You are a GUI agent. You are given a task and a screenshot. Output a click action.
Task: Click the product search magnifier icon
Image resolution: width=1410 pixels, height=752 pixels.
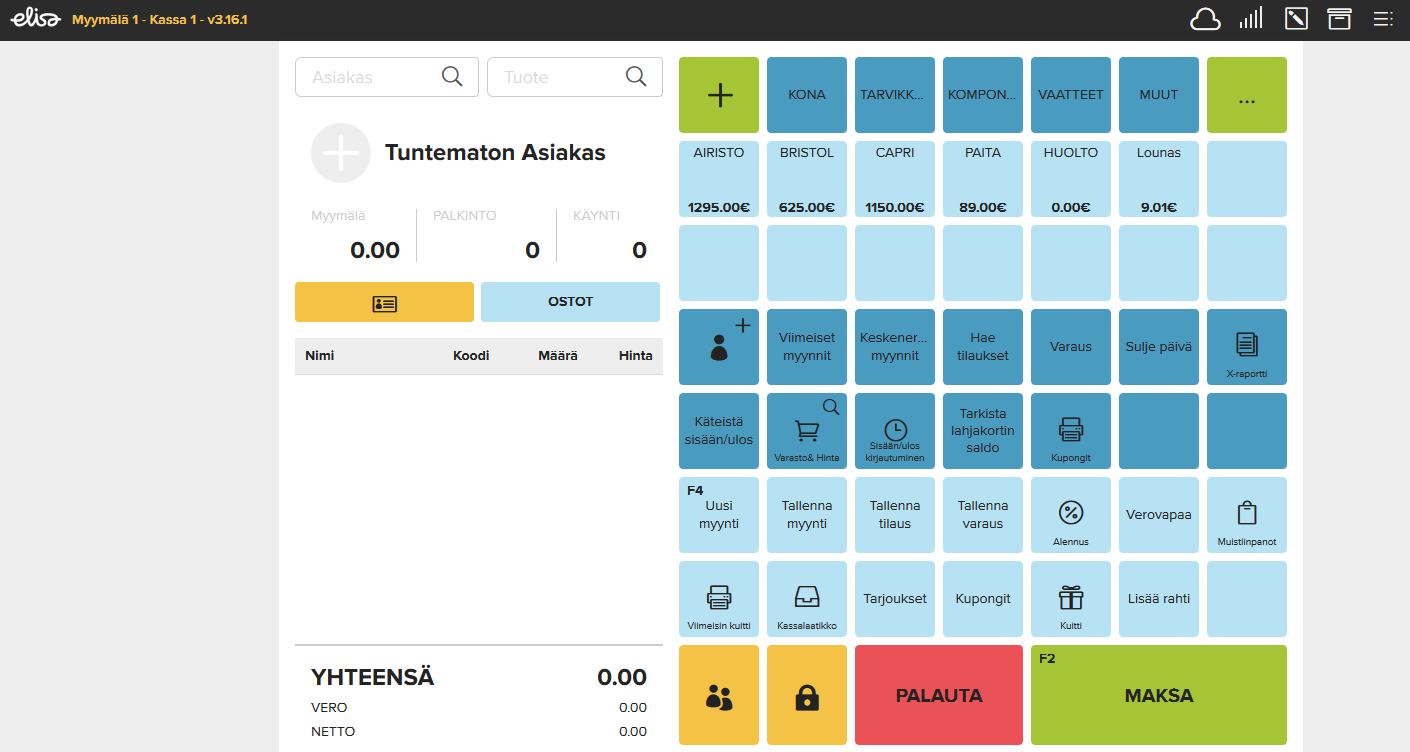click(636, 77)
